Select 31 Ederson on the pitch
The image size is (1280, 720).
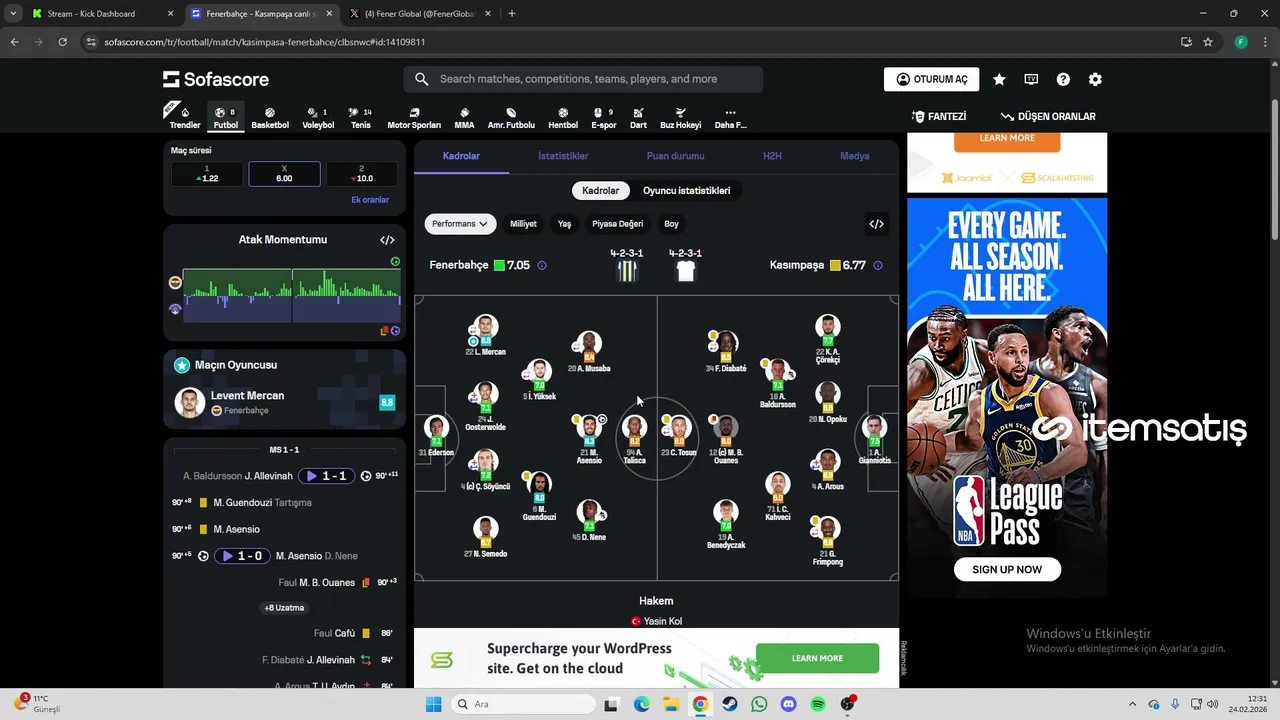pyautogui.click(x=436, y=435)
